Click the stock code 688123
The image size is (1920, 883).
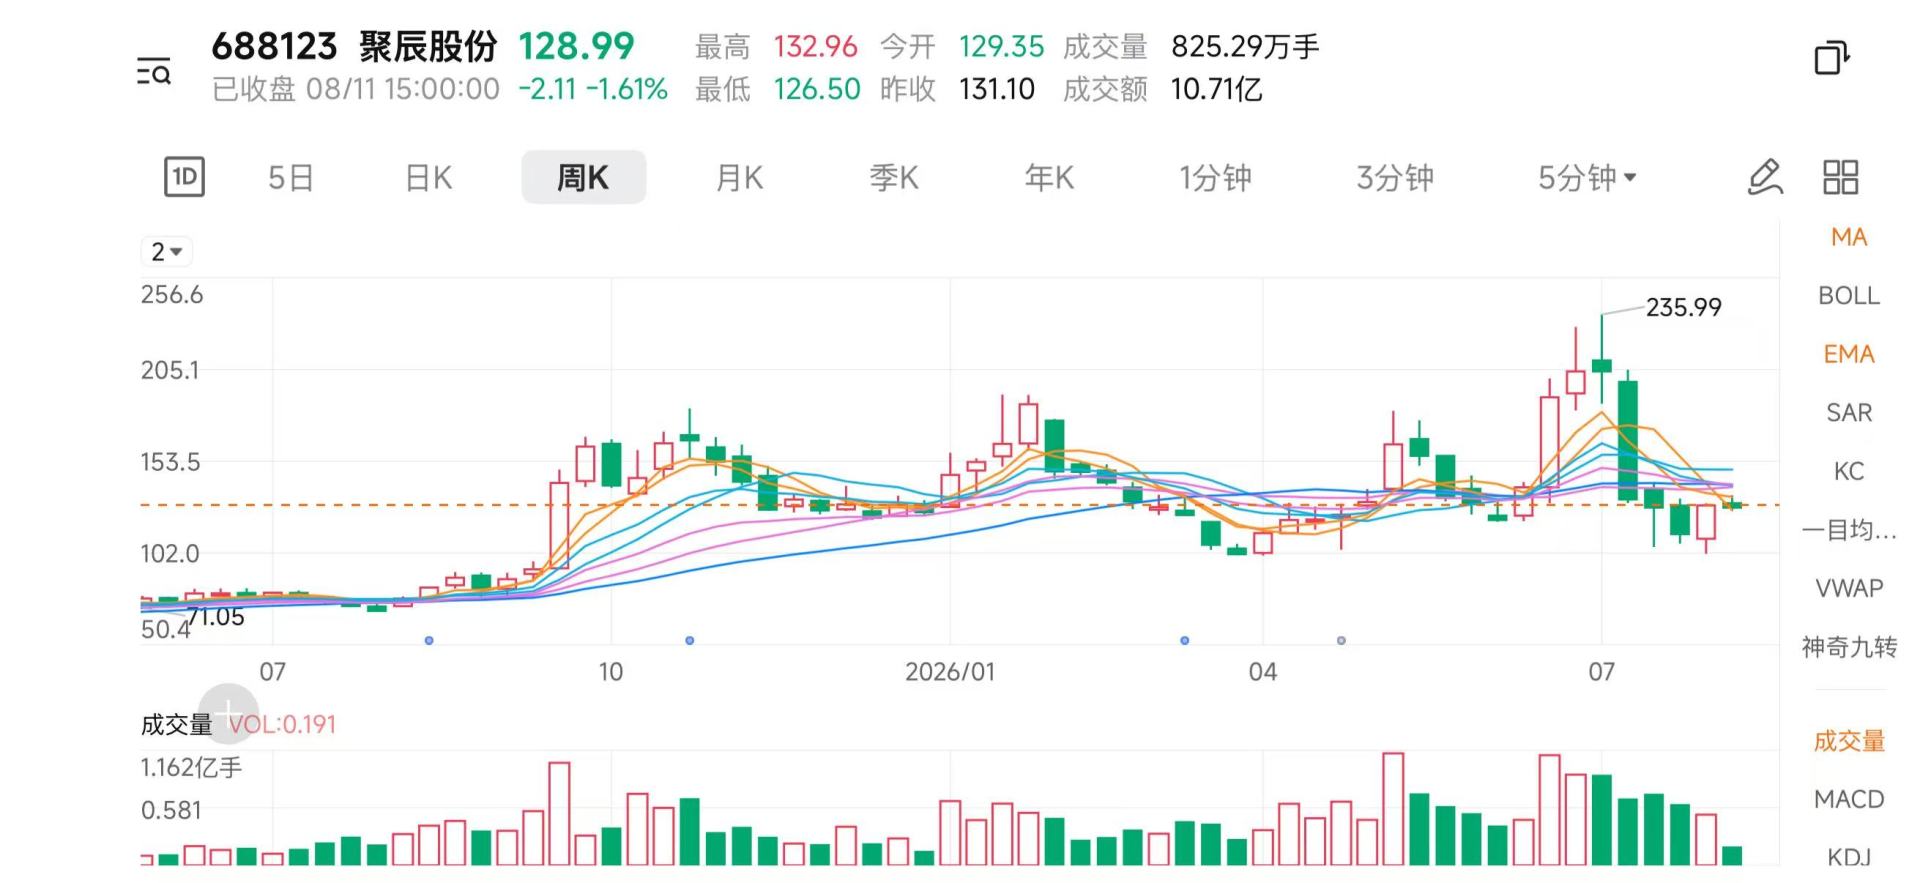[x=274, y=46]
